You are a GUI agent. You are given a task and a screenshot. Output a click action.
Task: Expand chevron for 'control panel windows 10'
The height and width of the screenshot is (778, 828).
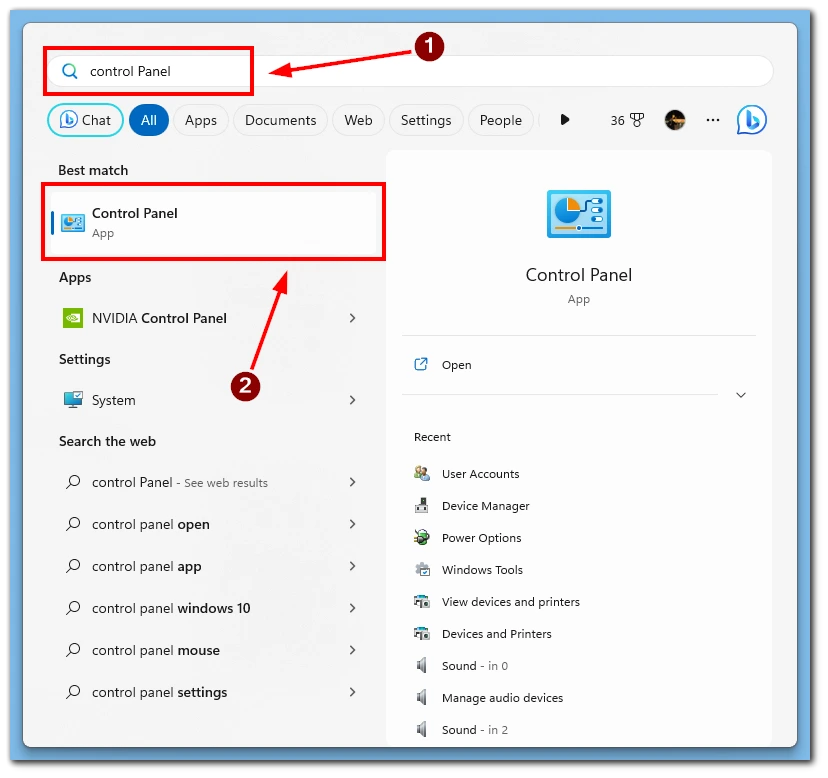pyautogui.click(x=352, y=608)
